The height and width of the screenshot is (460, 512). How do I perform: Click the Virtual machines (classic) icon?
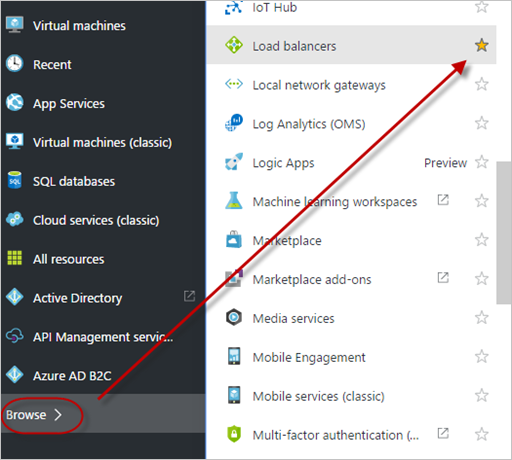[x=15, y=141]
